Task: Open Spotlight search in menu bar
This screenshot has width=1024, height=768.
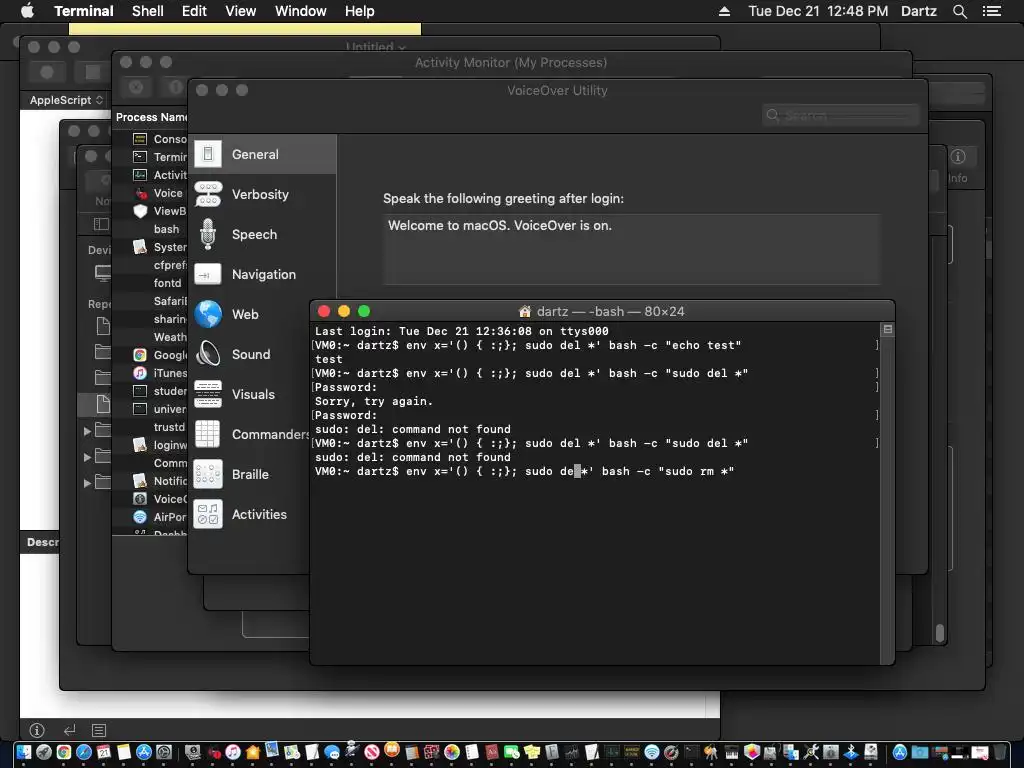Action: point(959,11)
